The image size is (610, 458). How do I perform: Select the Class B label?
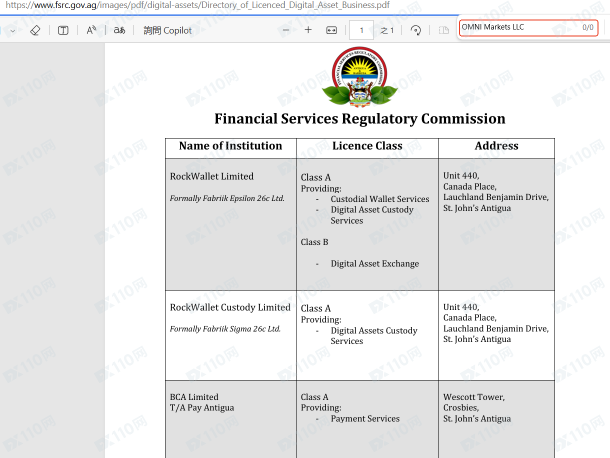(x=314, y=242)
